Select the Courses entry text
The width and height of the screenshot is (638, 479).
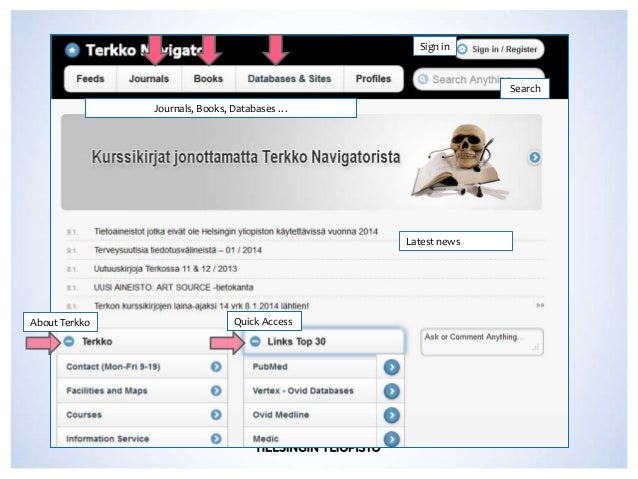[x=84, y=415]
